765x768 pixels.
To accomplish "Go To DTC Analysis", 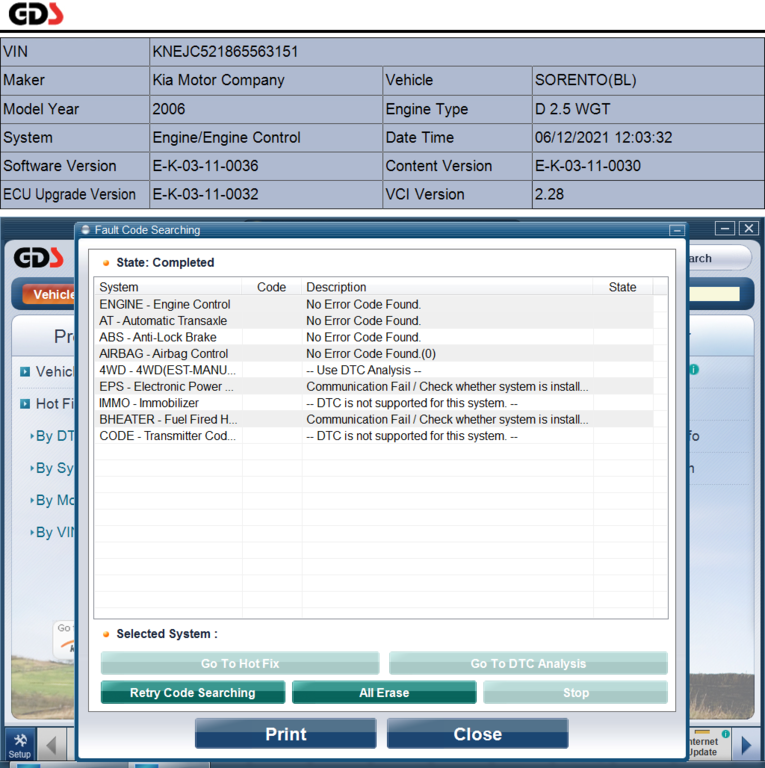I will 528,663.
